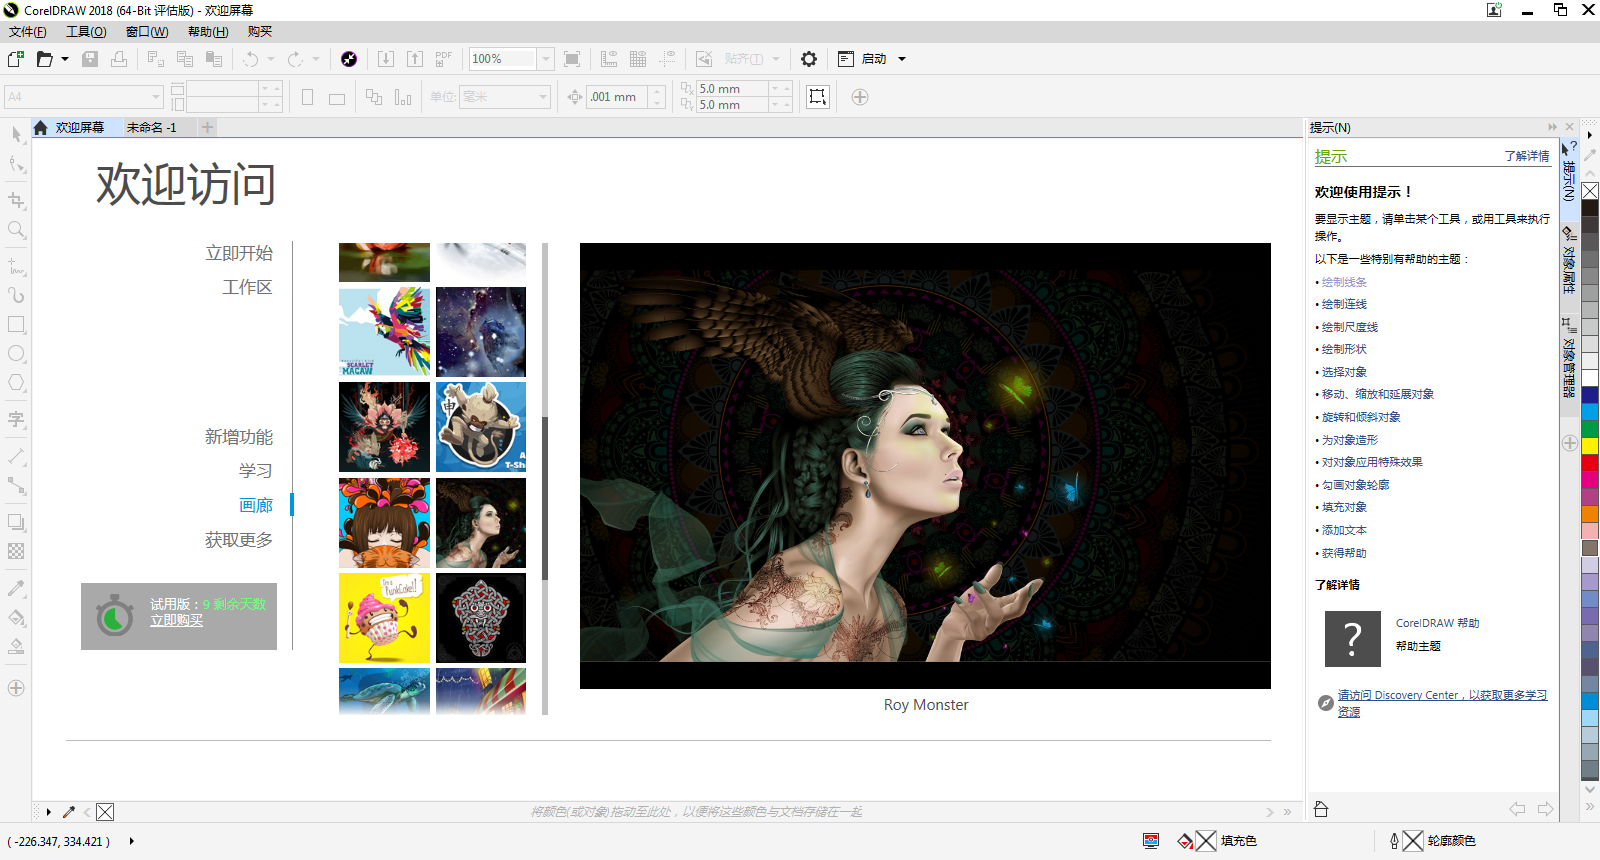Select the Polygon tool
The width and height of the screenshot is (1600, 860).
pos(16,383)
